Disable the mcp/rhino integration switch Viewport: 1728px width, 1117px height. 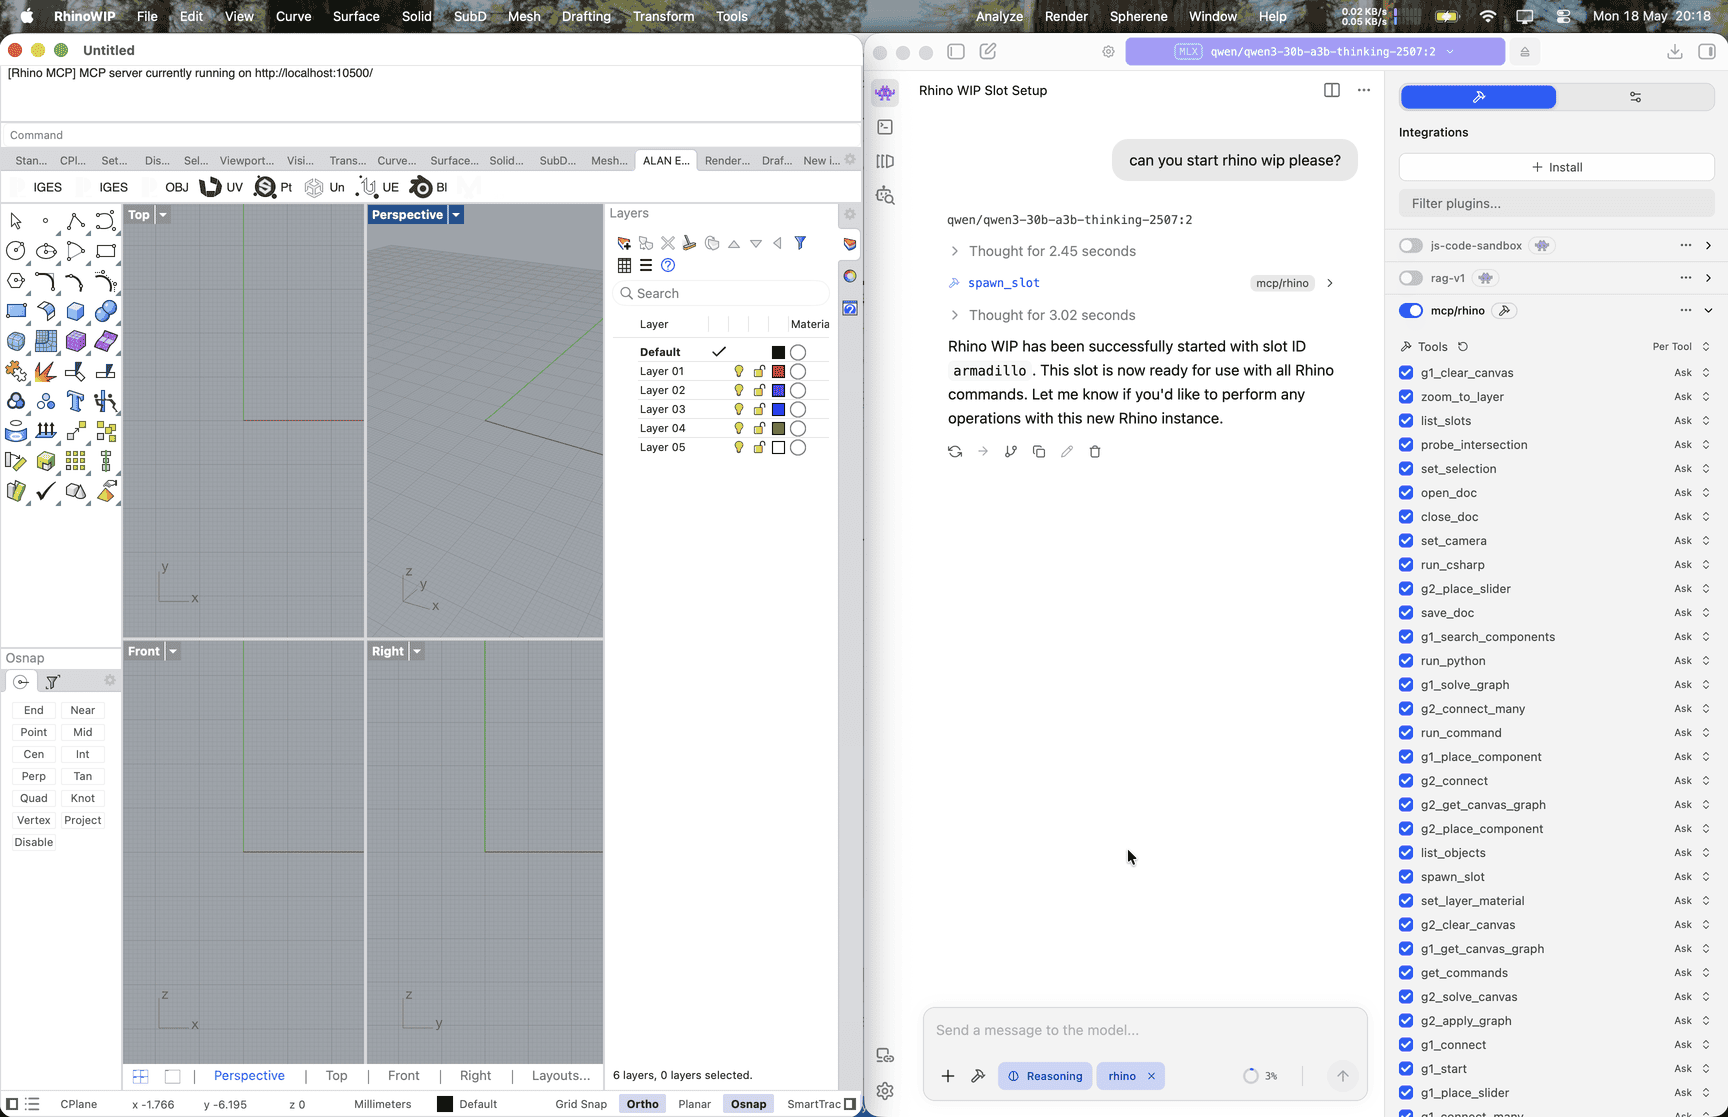point(1411,311)
